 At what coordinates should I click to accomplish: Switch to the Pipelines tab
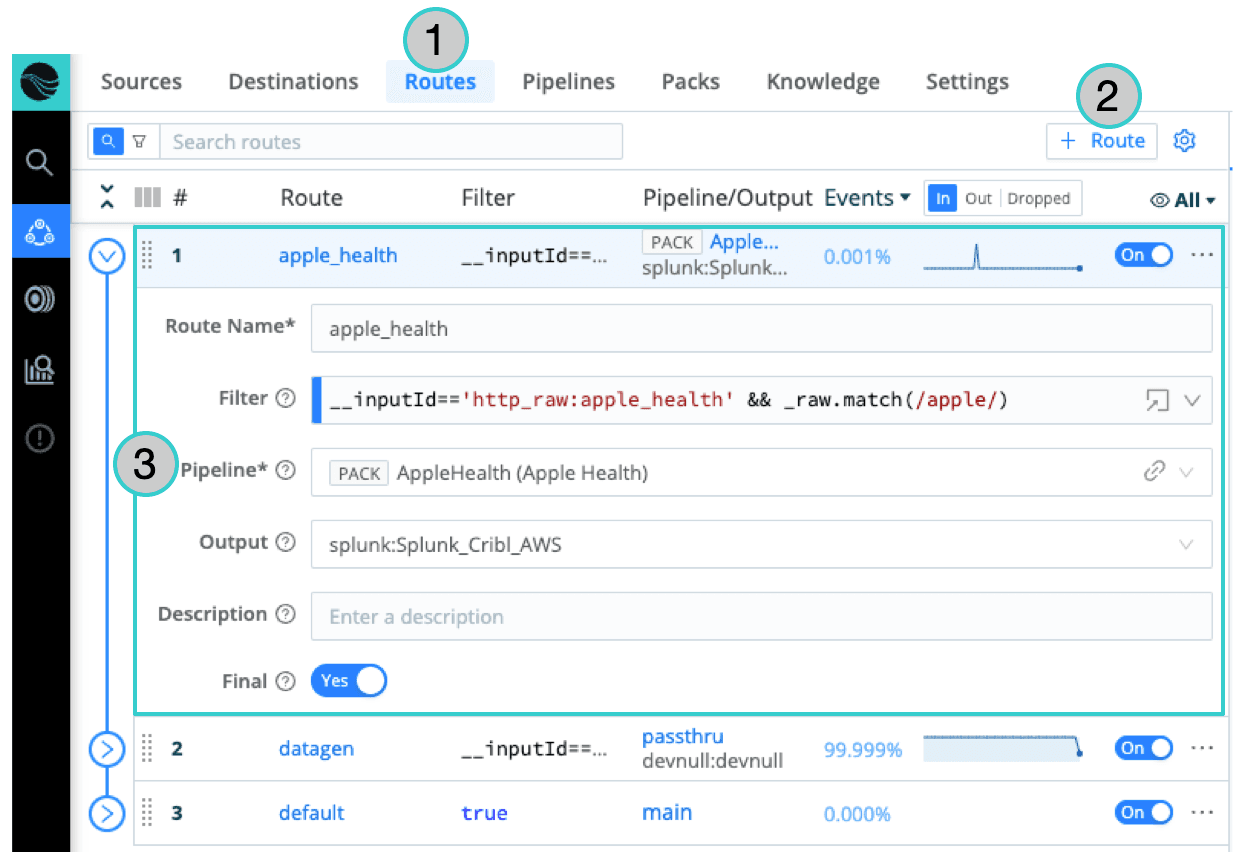[x=568, y=82]
